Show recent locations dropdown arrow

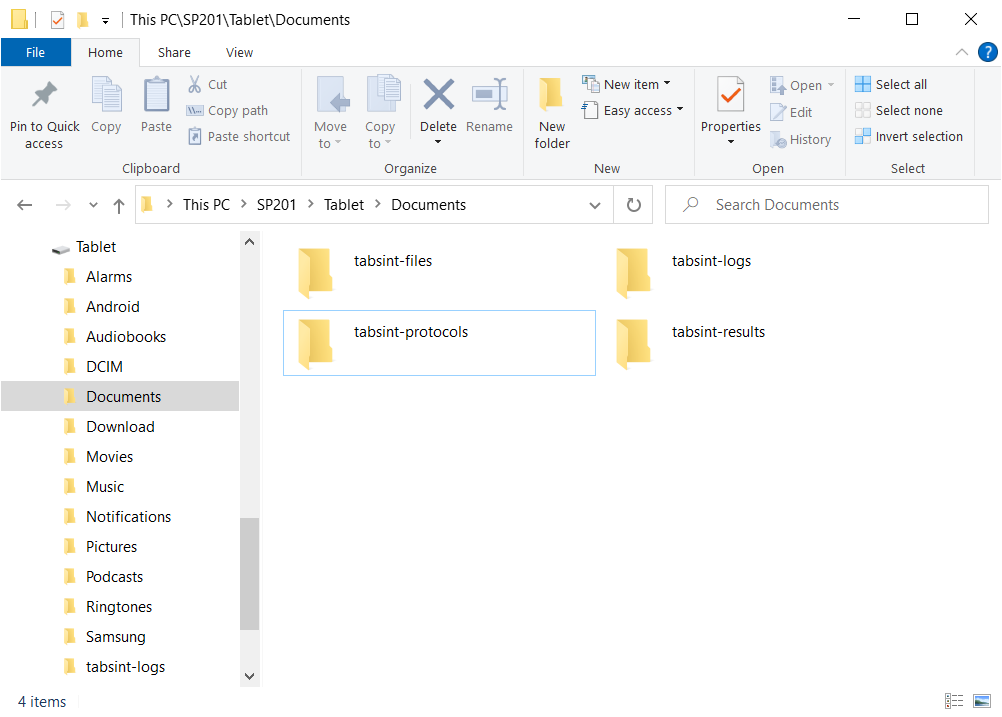point(93,205)
